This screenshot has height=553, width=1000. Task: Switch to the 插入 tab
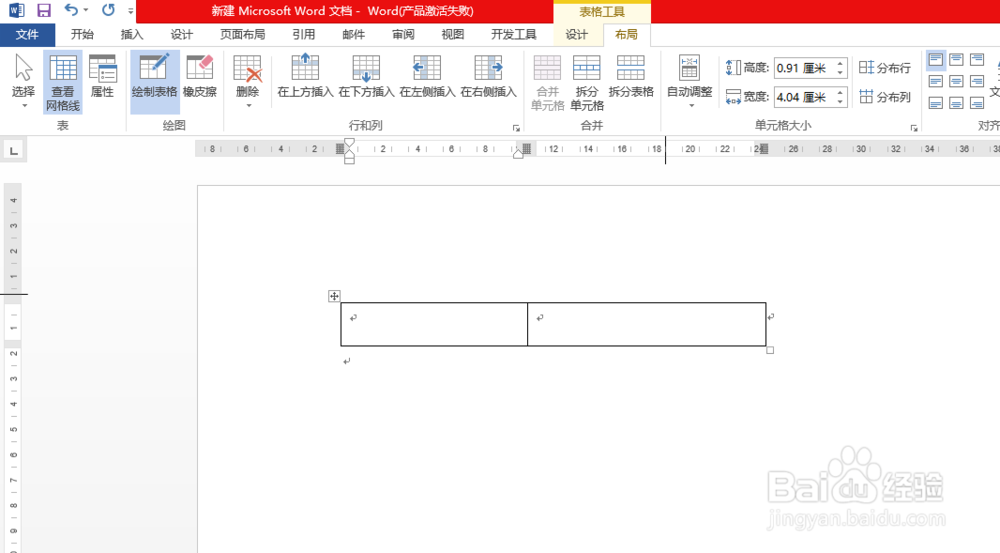132,34
